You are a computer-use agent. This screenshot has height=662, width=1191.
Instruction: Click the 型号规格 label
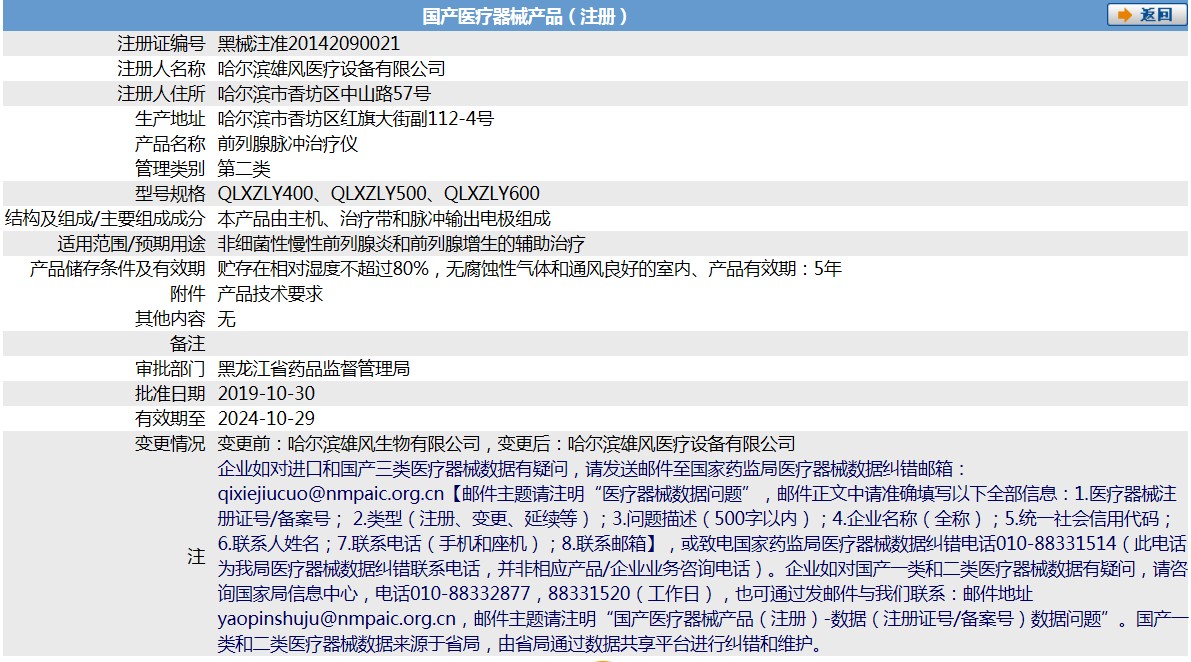[170, 194]
